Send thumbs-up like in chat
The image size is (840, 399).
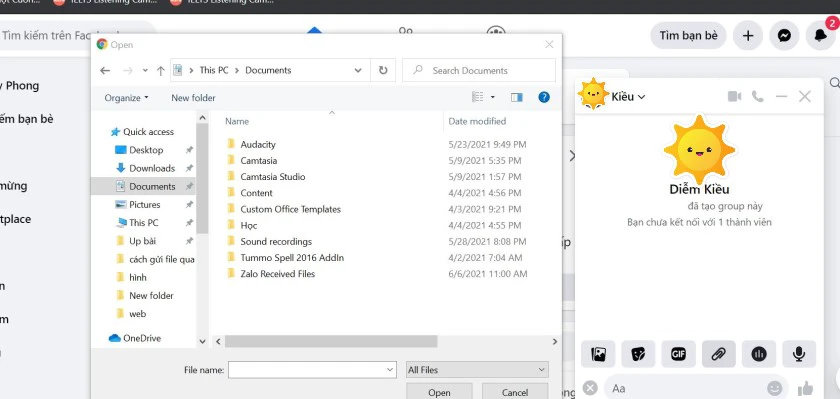pyautogui.click(x=805, y=389)
